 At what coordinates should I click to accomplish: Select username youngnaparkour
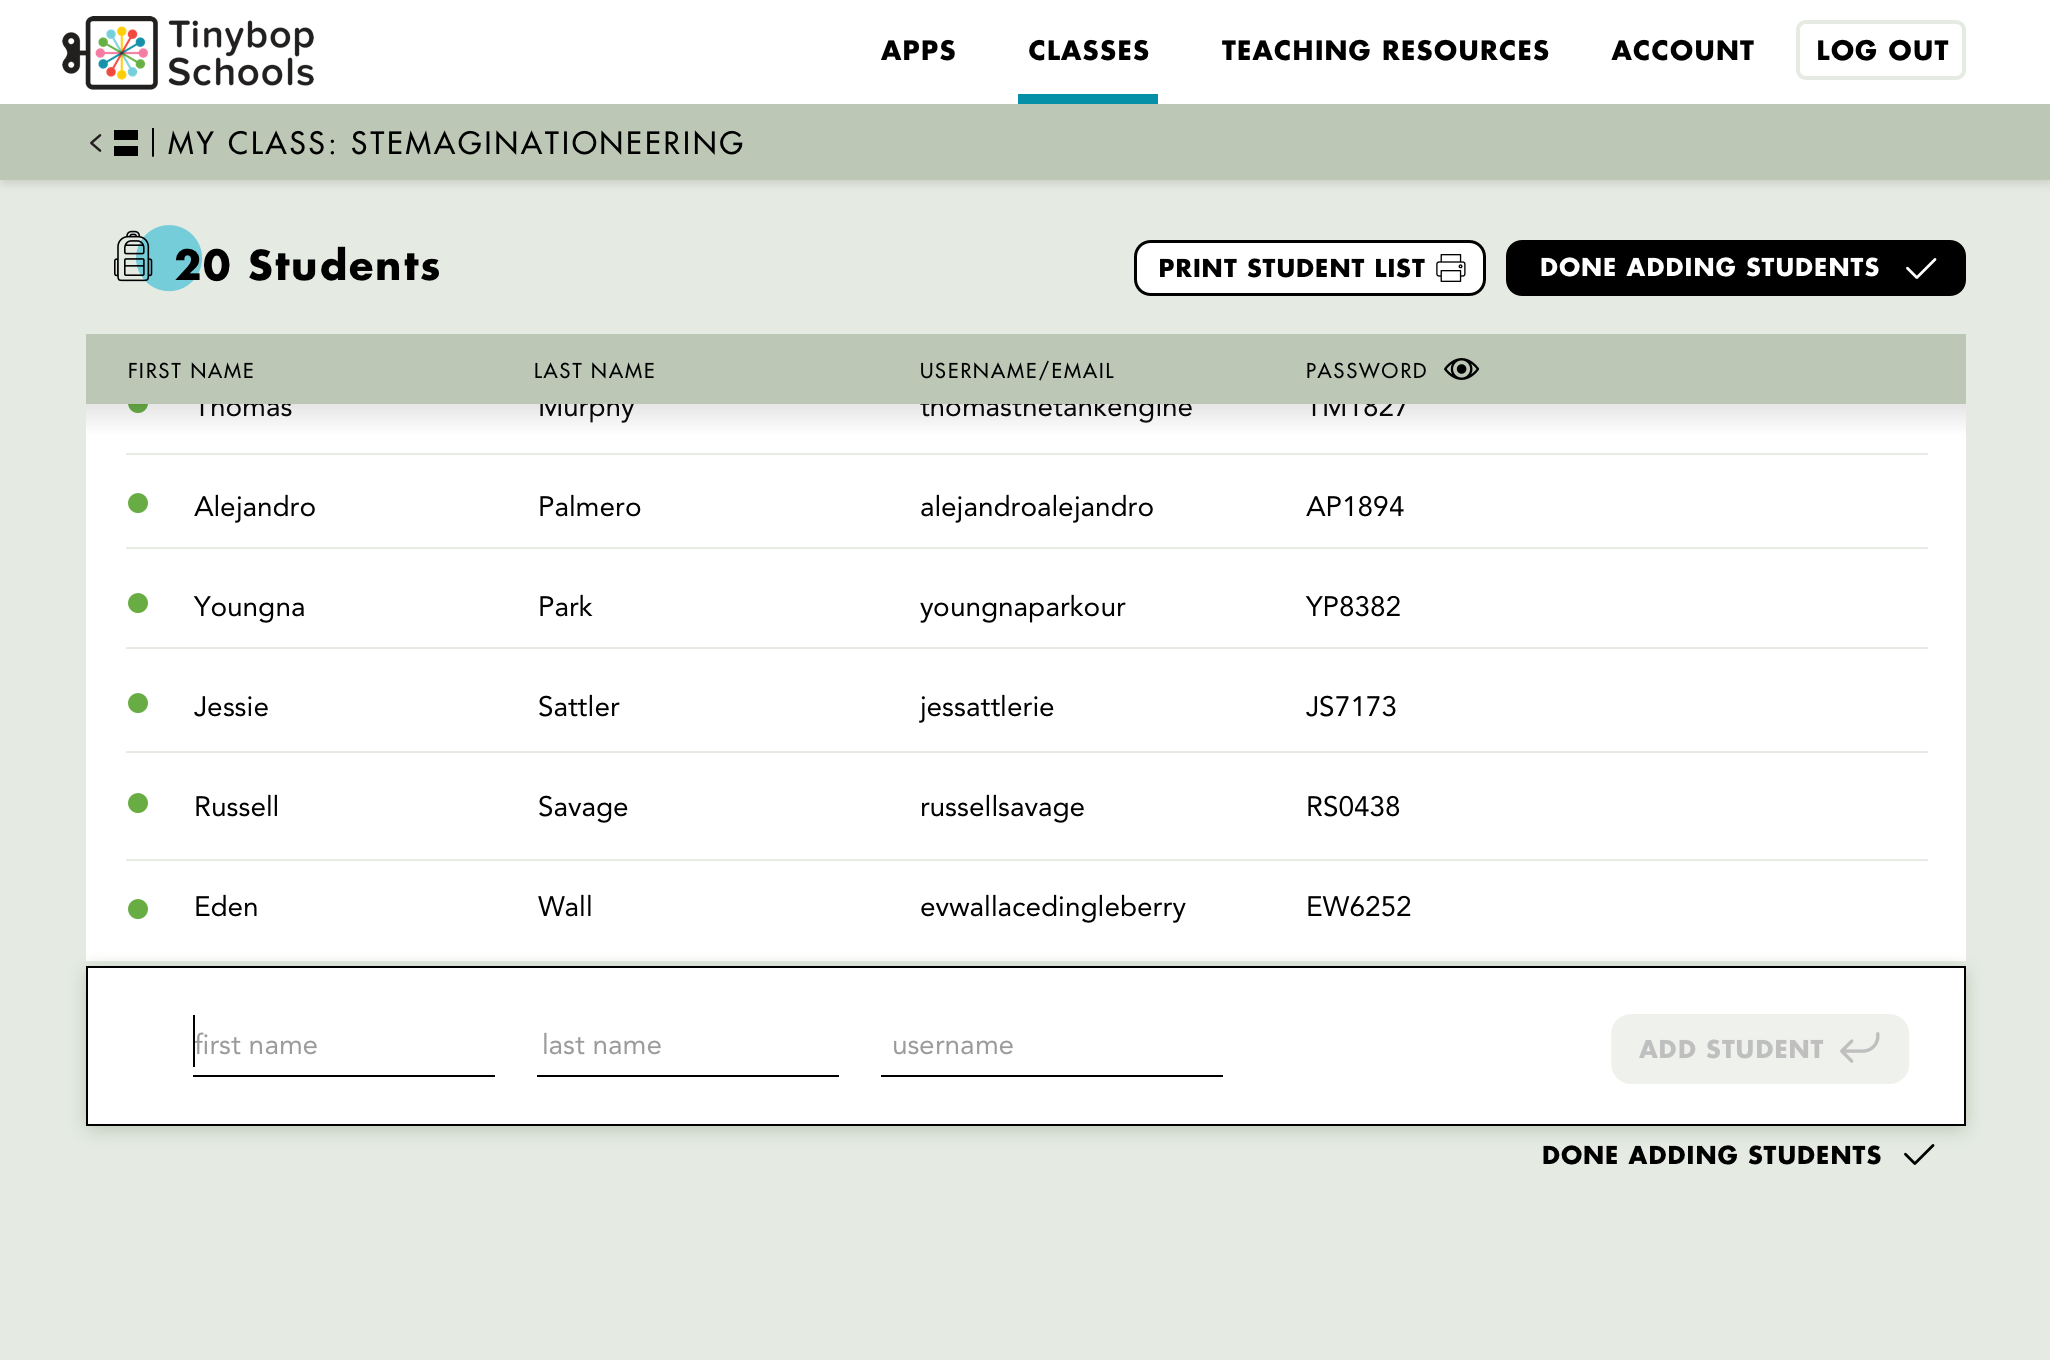(1022, 608)
